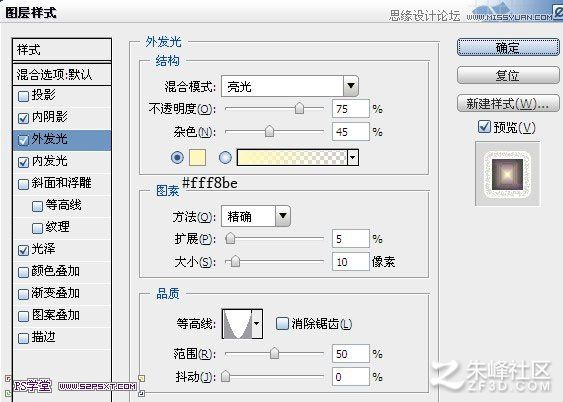Select the gradient radio button
This screenshot has width=563, height=402.
click(225, 158)
